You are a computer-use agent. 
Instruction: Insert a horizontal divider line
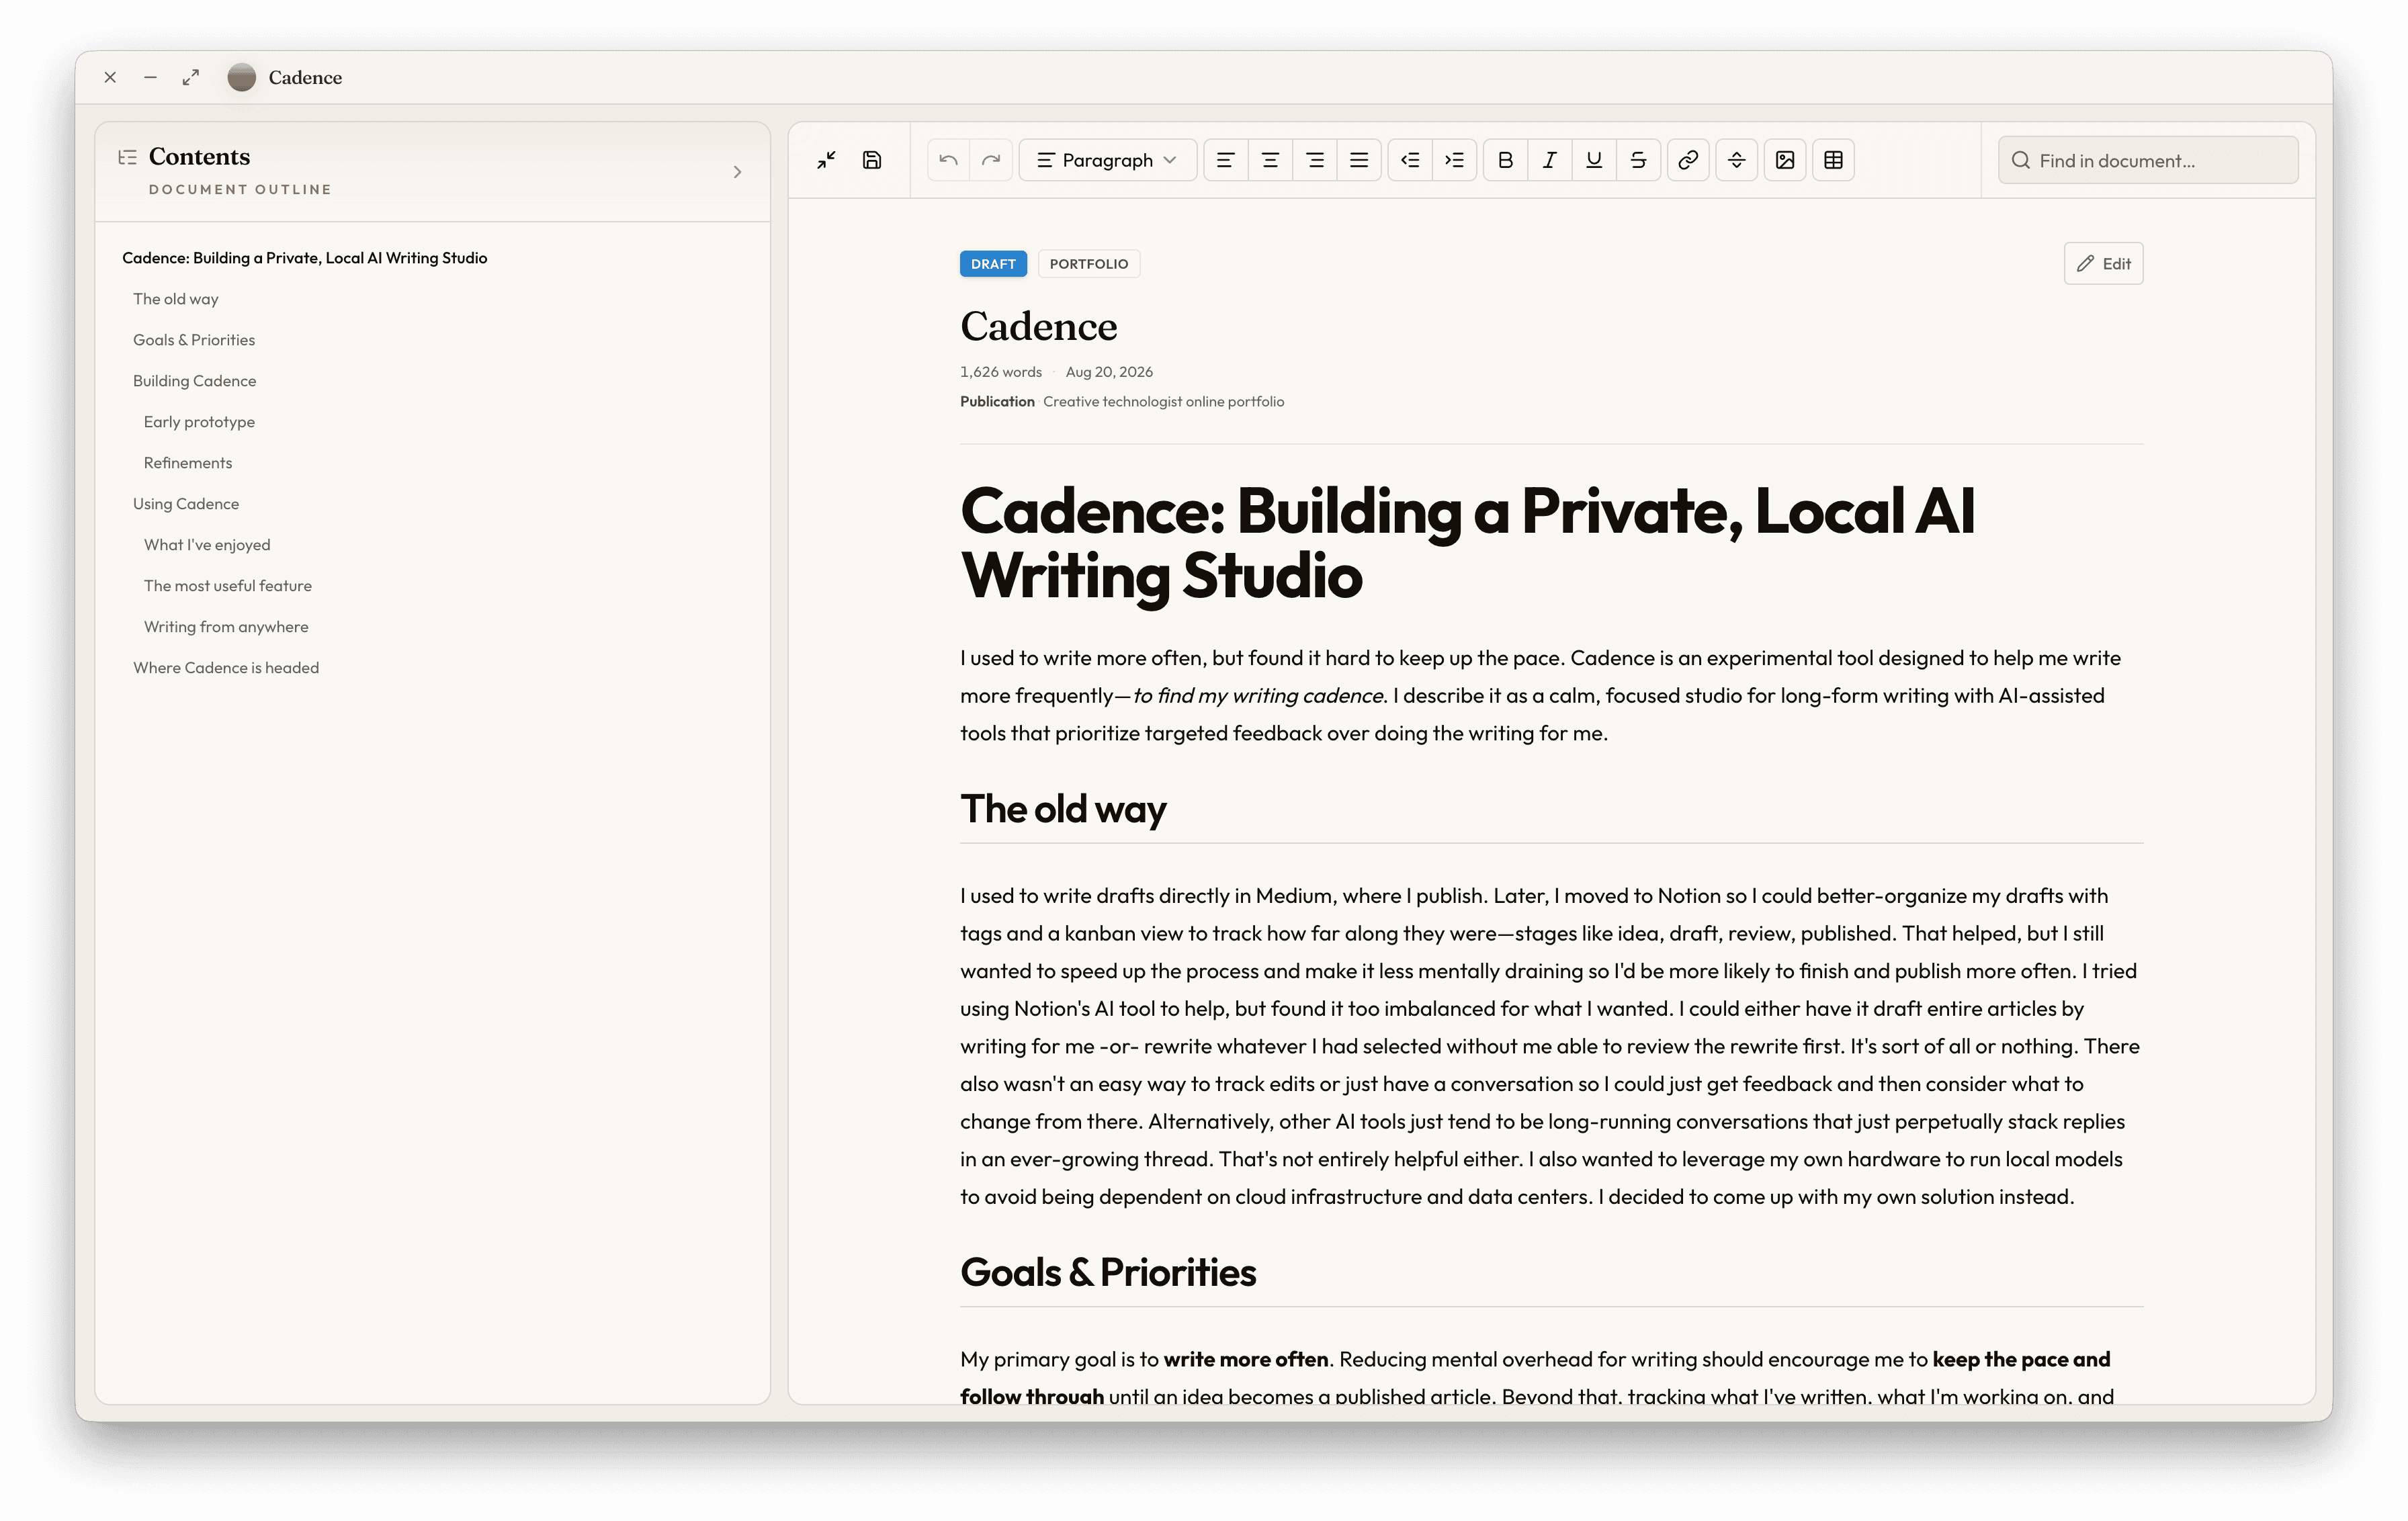(1737, 160)
